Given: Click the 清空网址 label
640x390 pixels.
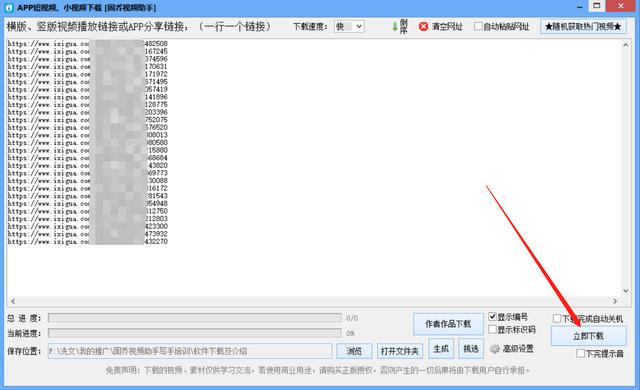Looking at the screenshot, I should [x=447, y=27].
